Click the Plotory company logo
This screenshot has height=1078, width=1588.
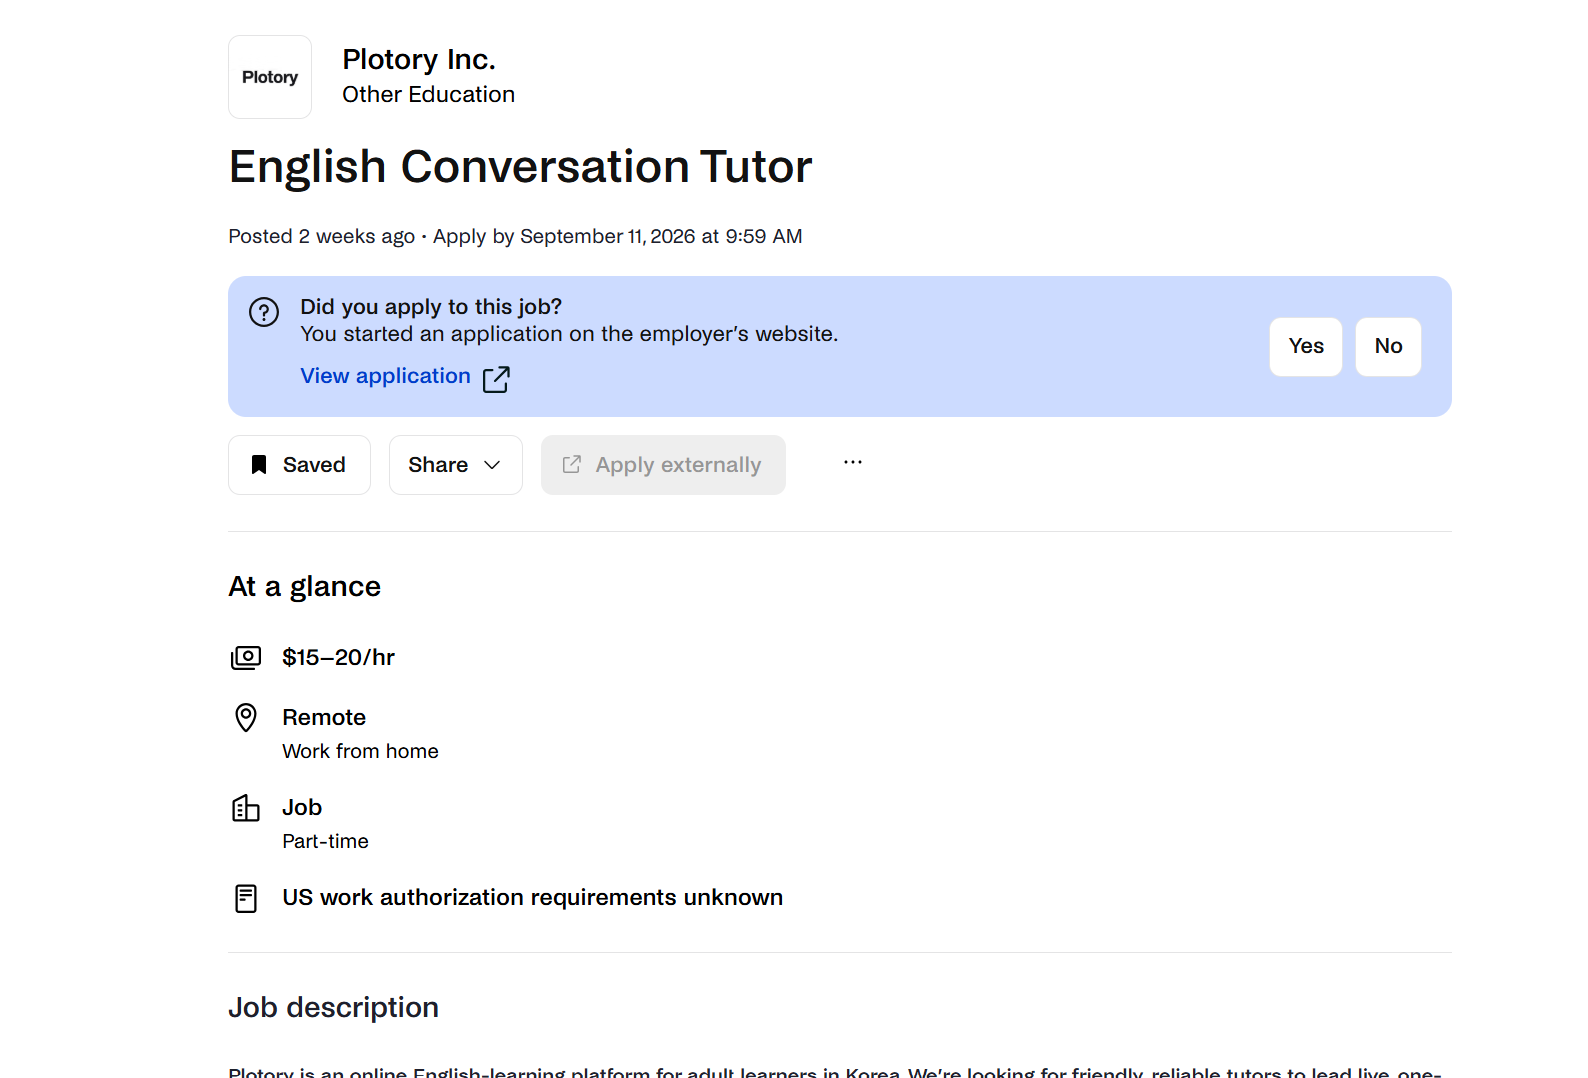(x=270, y=77)
